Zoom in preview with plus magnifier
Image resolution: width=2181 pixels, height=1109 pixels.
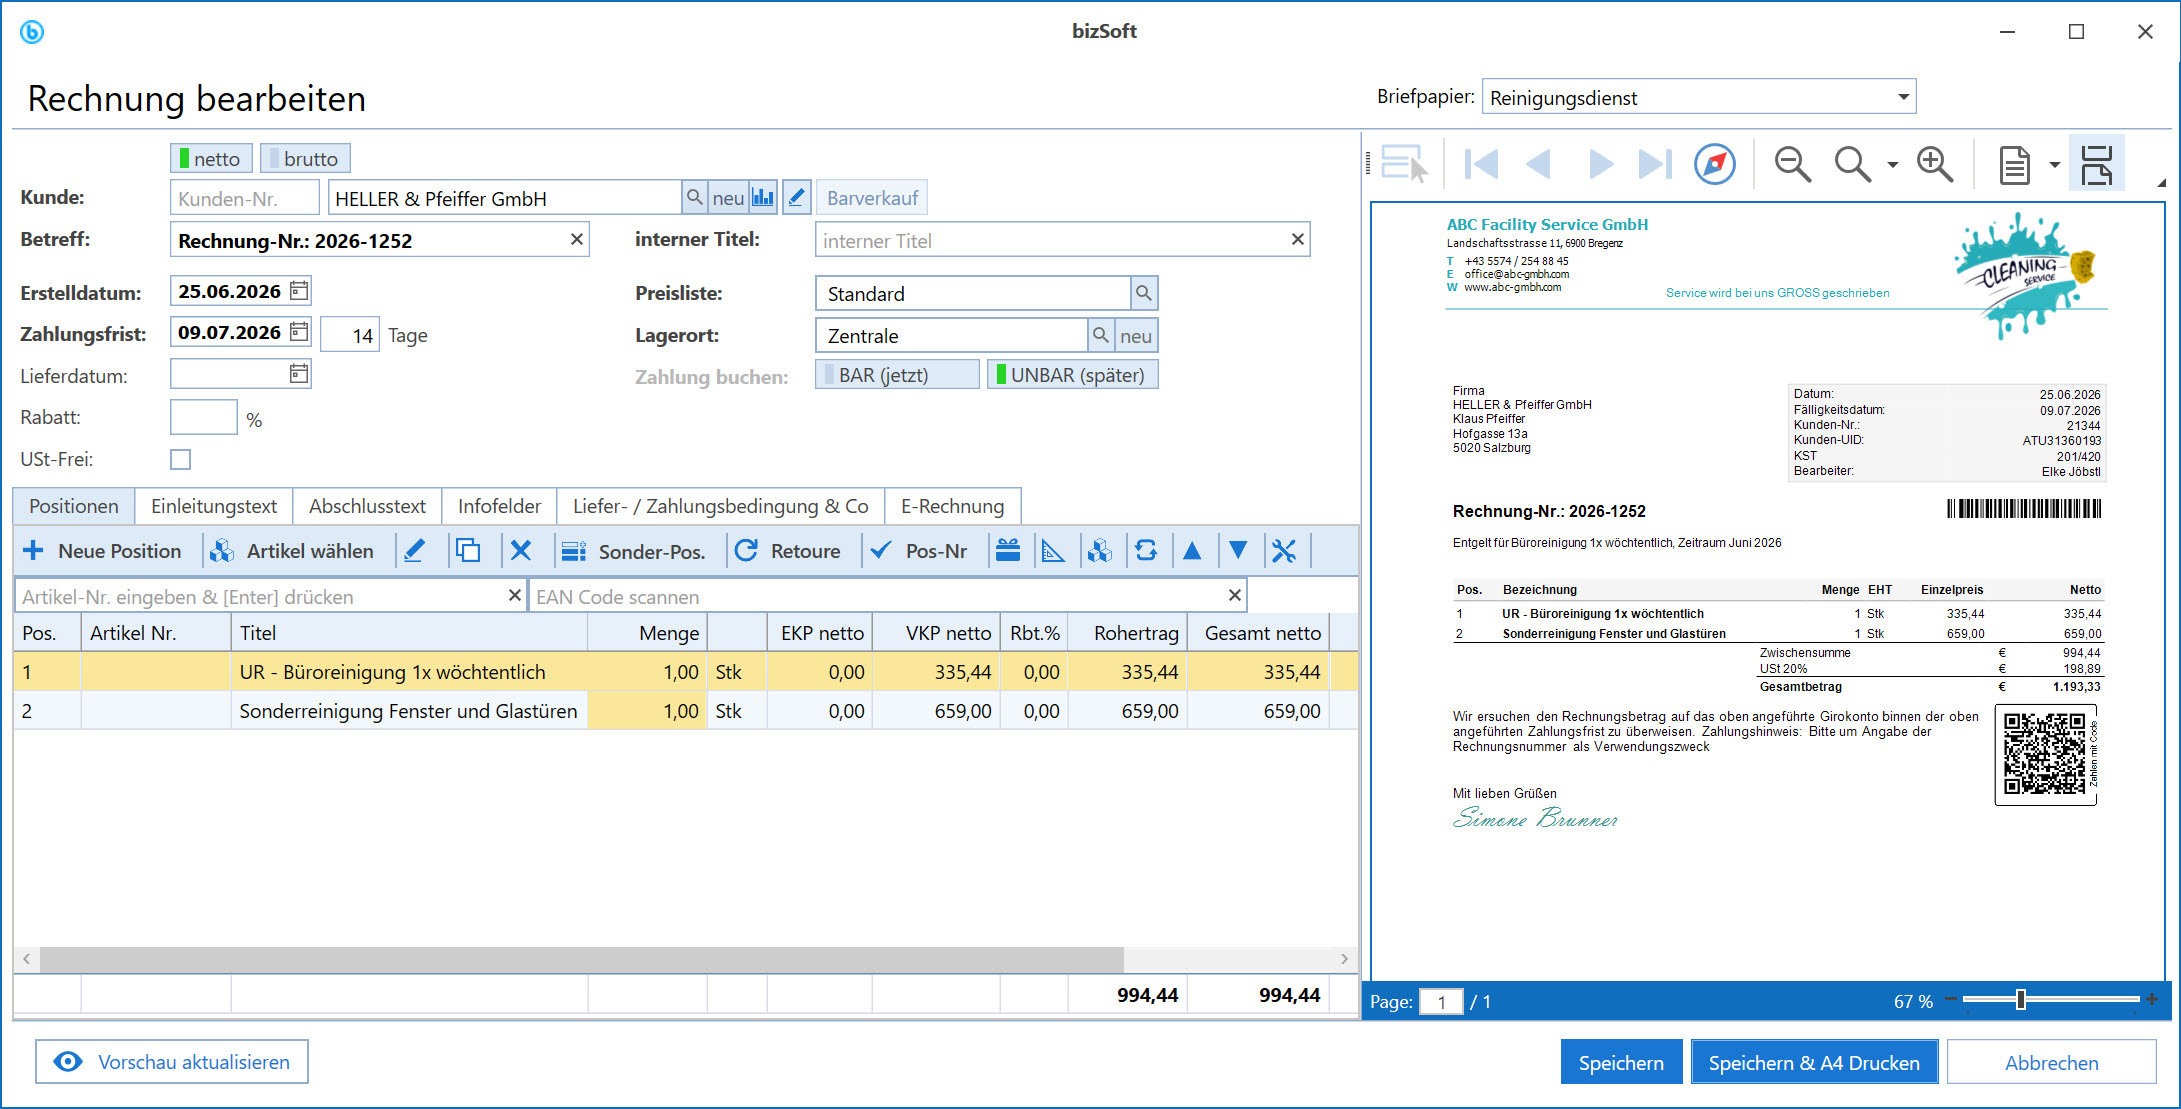1934,164
